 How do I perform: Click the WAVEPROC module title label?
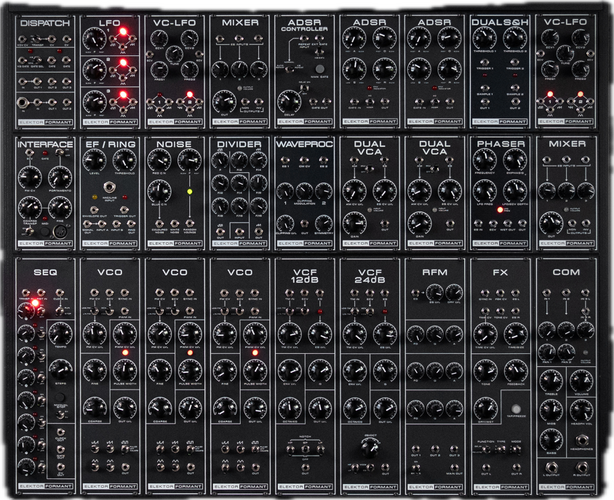[x=305, y=145]
